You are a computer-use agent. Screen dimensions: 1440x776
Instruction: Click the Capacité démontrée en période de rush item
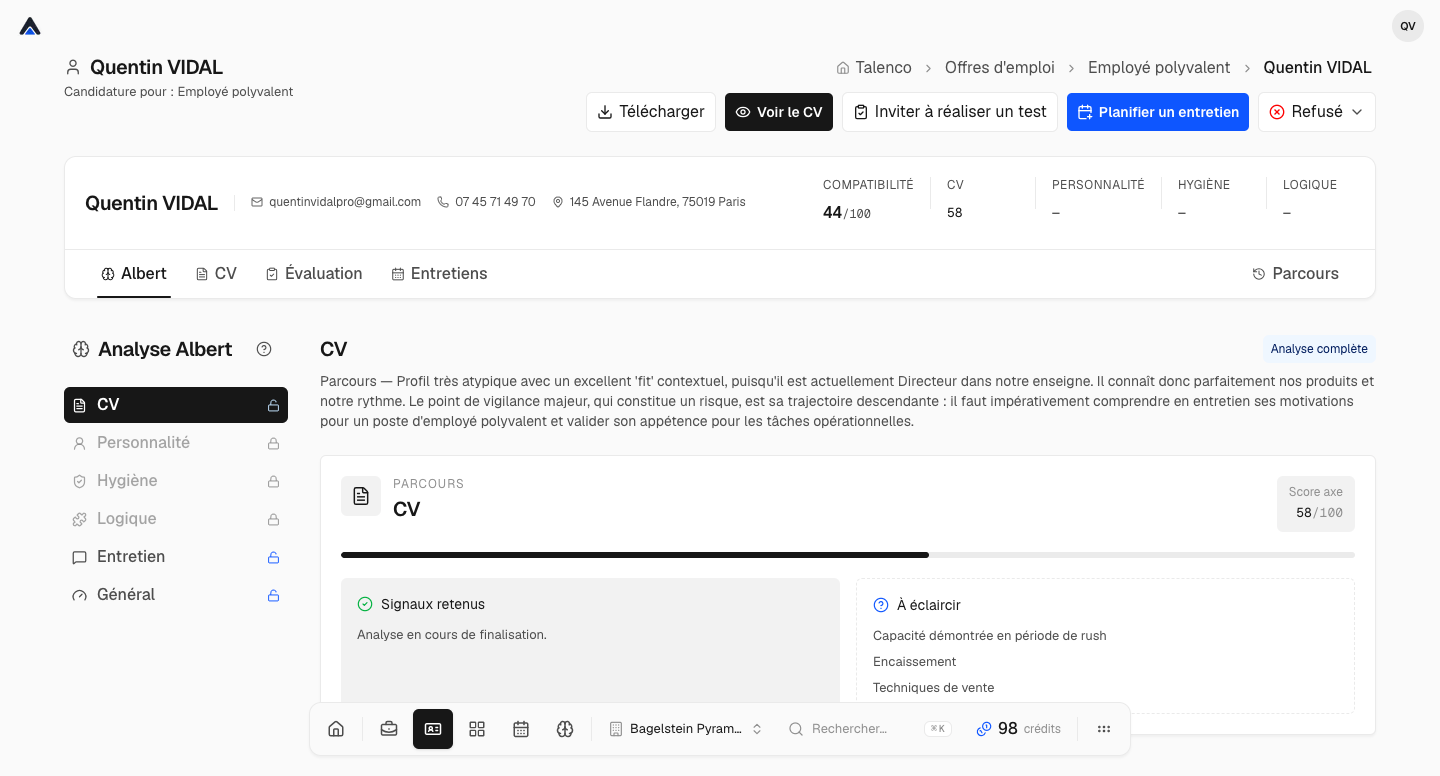coord(990,636)
